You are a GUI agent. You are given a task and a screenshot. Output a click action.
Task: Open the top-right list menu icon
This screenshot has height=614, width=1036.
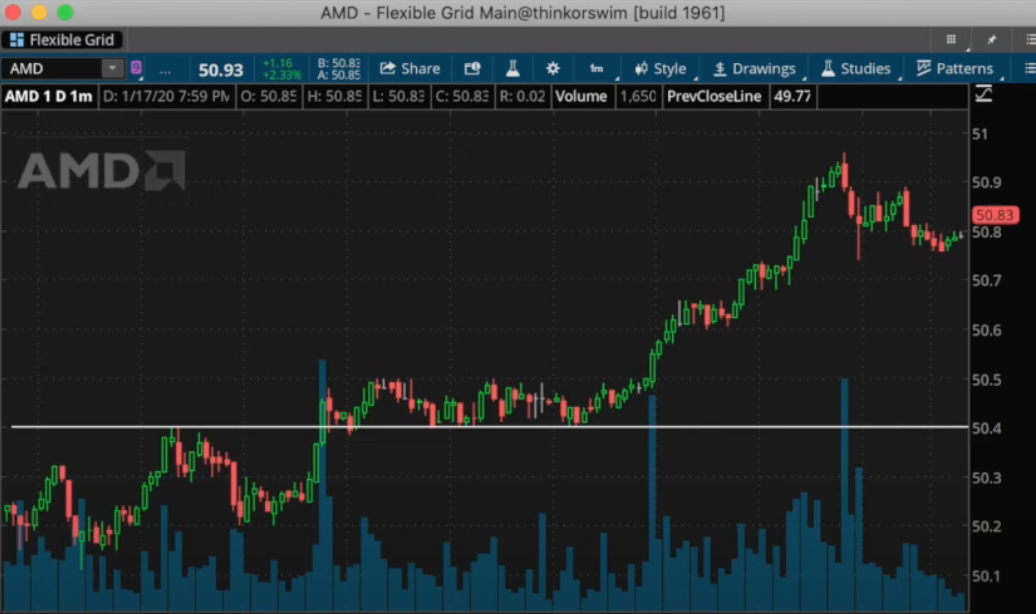coord(1029,40)
